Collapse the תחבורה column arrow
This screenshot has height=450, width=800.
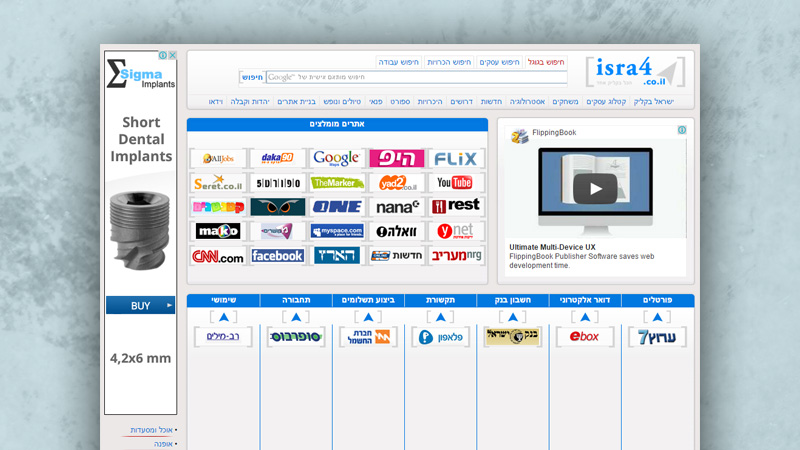296,317
